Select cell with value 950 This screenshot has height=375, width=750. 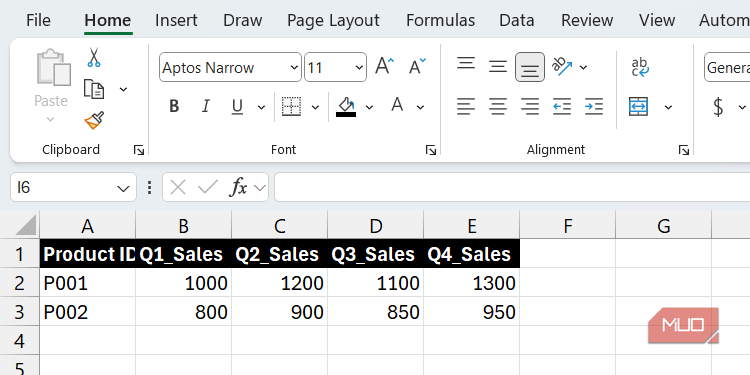pos(472,312)
